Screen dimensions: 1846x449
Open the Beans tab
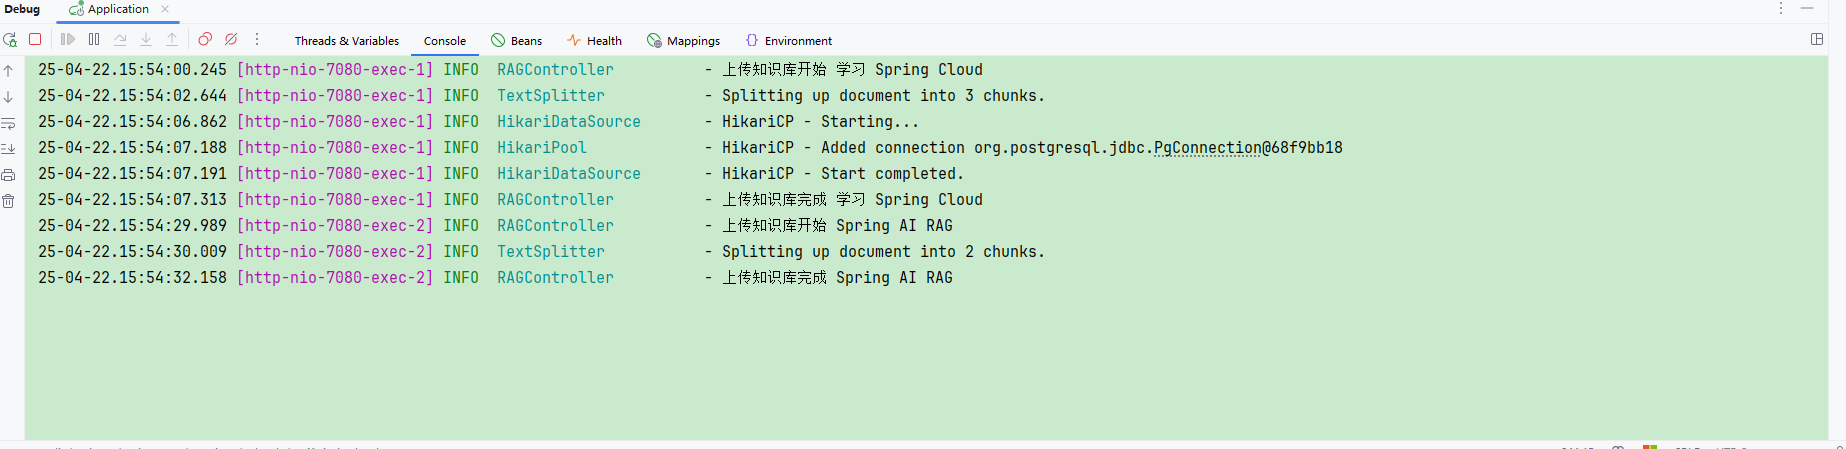click(x=517, y=41)
